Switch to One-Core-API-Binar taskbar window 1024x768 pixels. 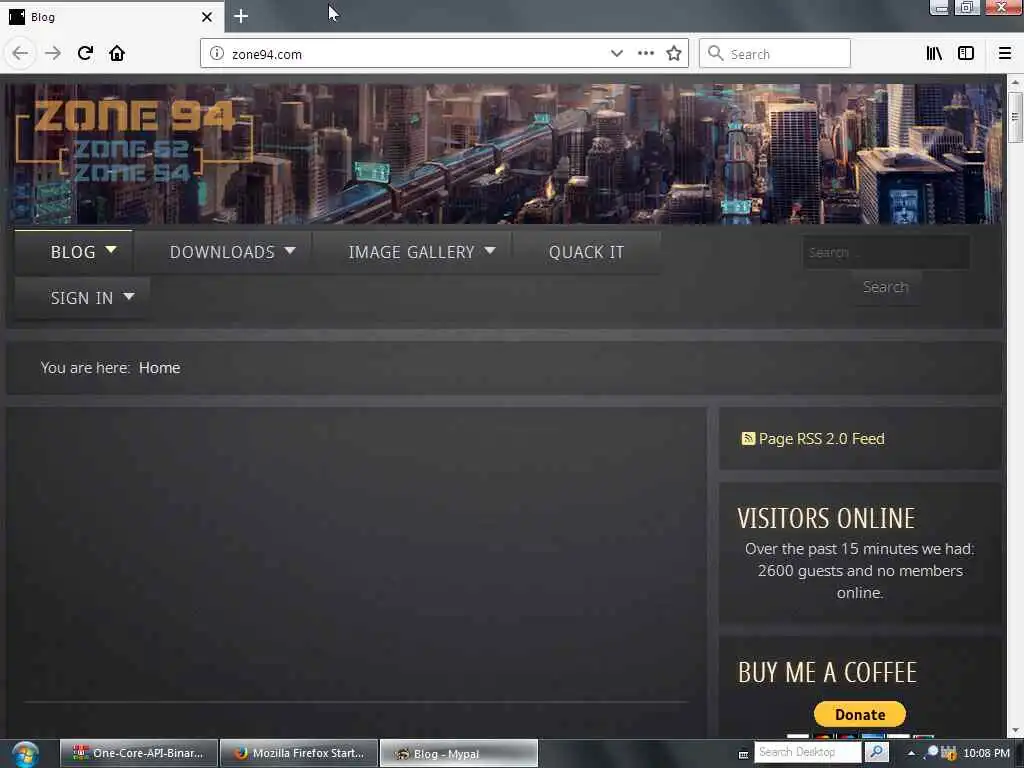point(139,753)
